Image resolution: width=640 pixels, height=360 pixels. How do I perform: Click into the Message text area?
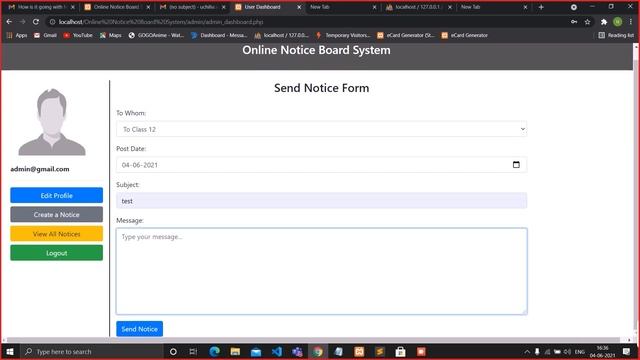[x=322, y=271]
